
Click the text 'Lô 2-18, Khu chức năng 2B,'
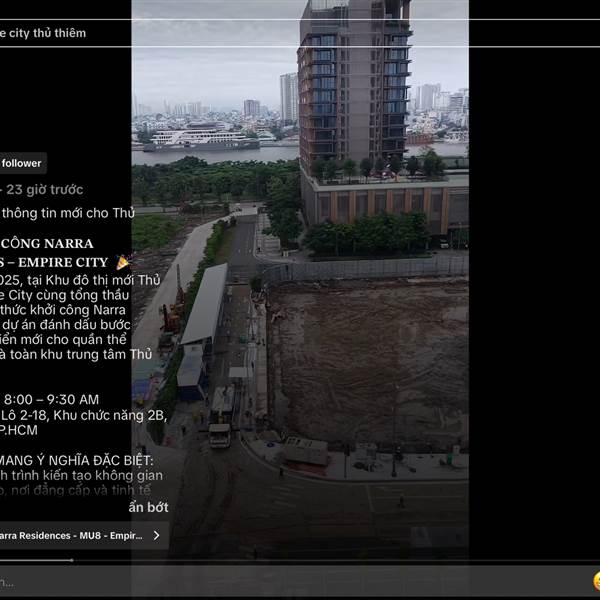point(84,415)
